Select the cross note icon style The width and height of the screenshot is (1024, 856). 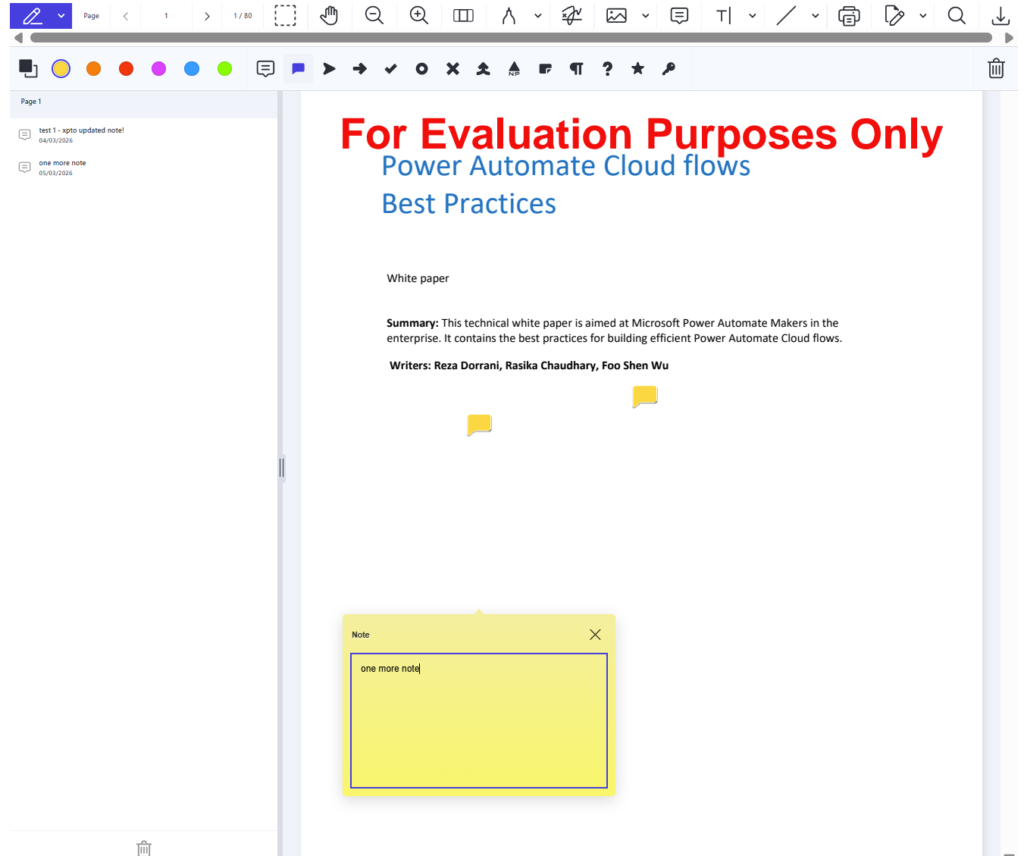pos(452,69)
